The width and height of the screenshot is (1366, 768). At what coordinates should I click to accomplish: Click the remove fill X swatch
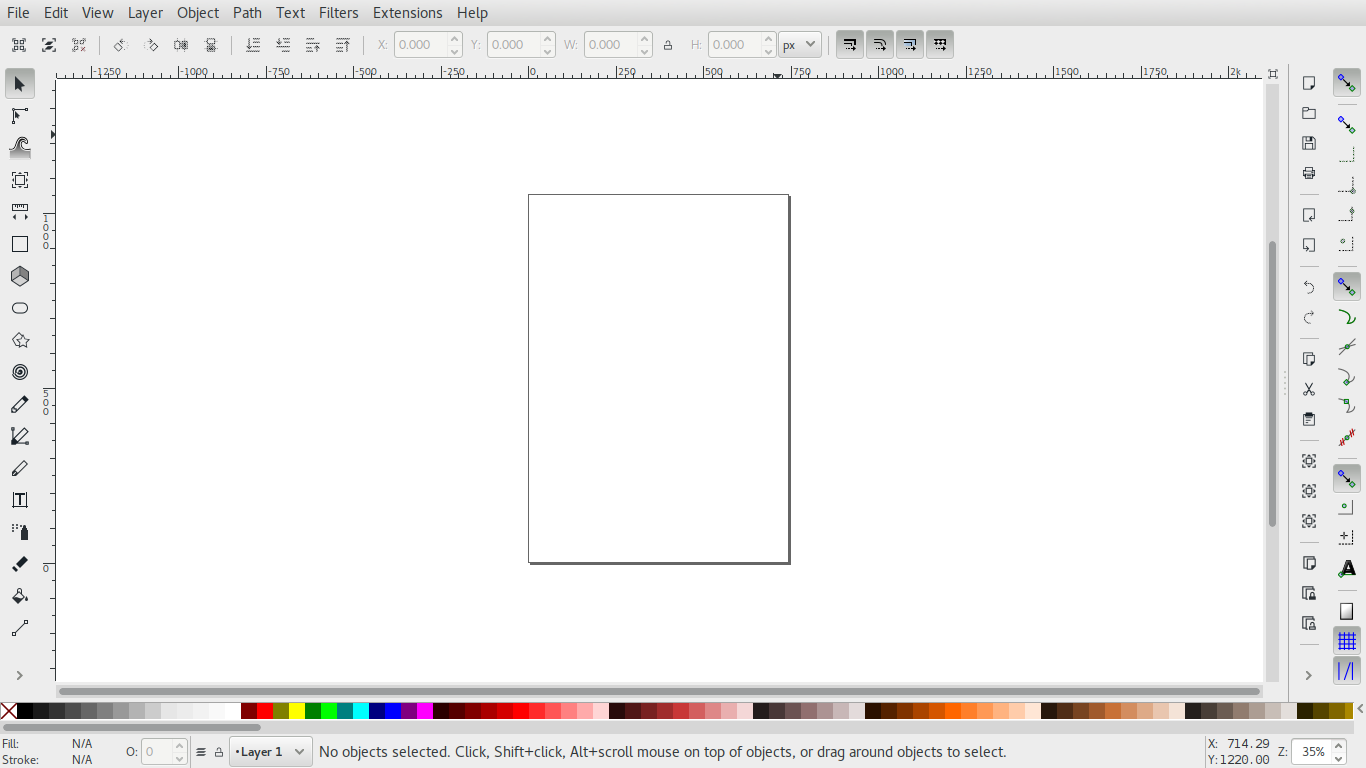pyautogui.click(x=8, y=711)
